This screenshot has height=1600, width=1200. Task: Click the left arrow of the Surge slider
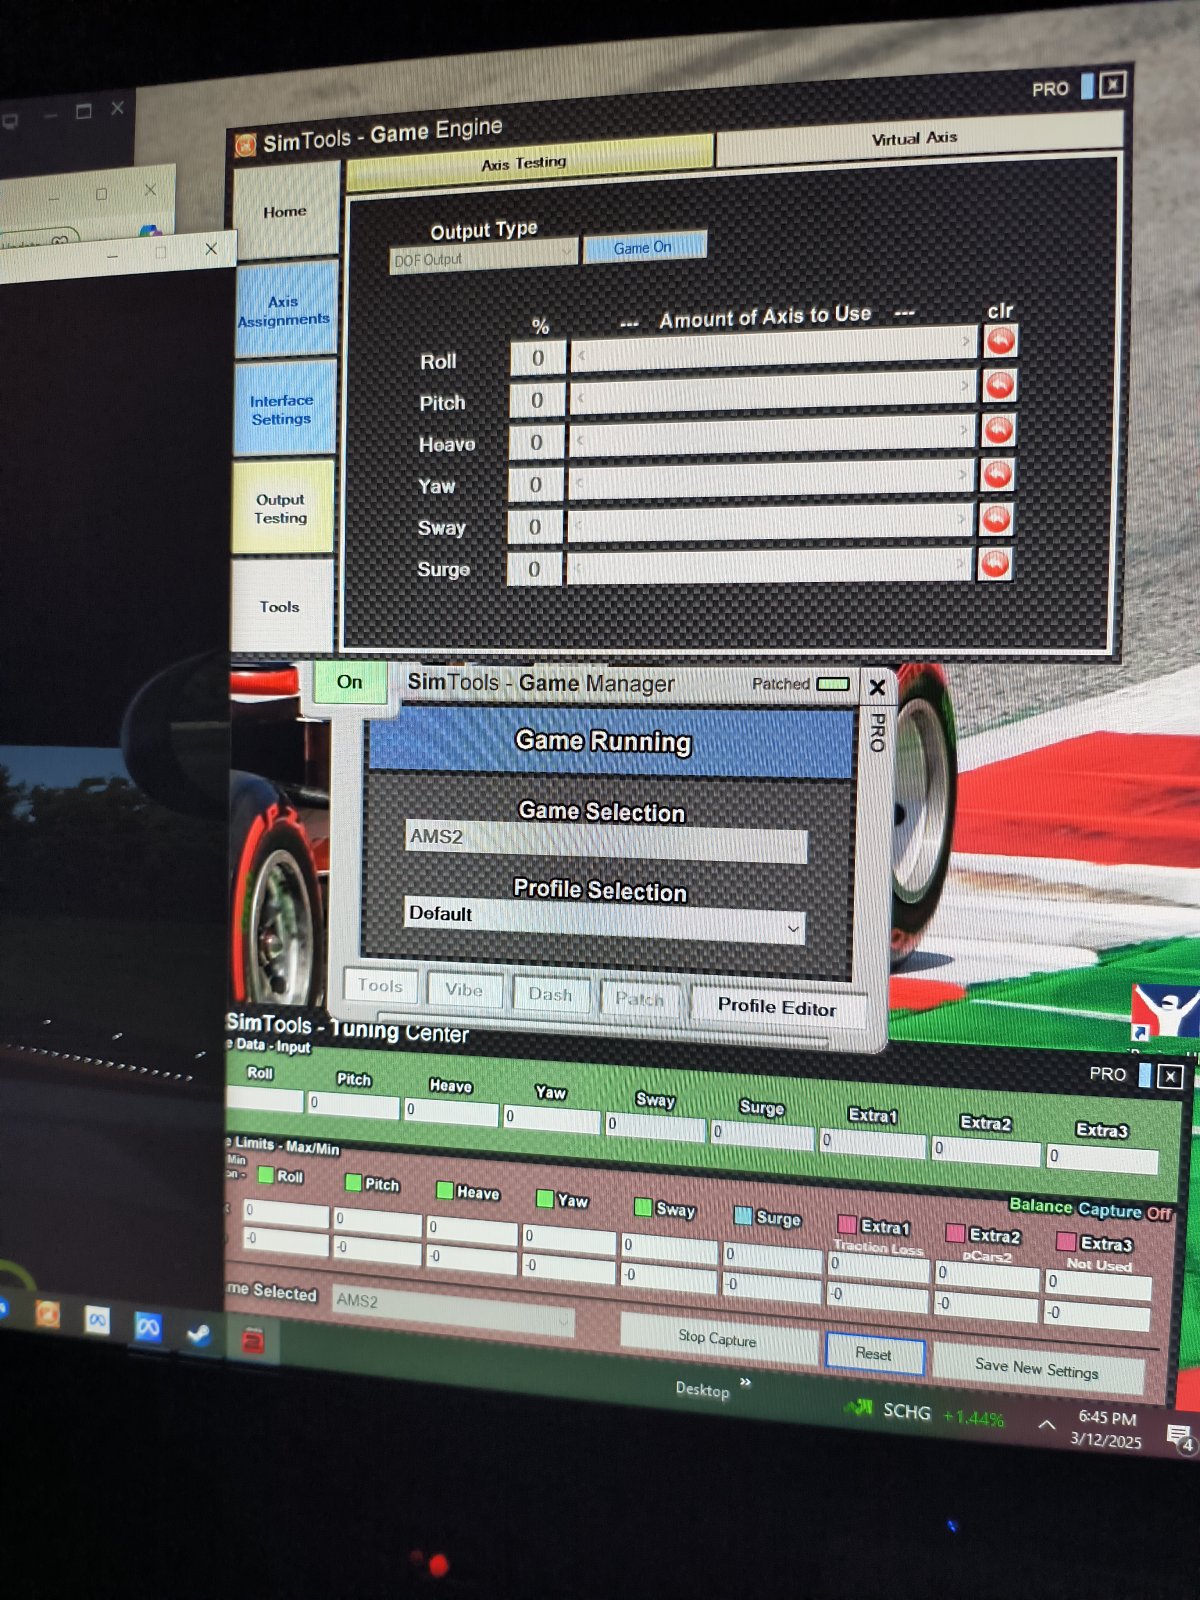point(576,568)
